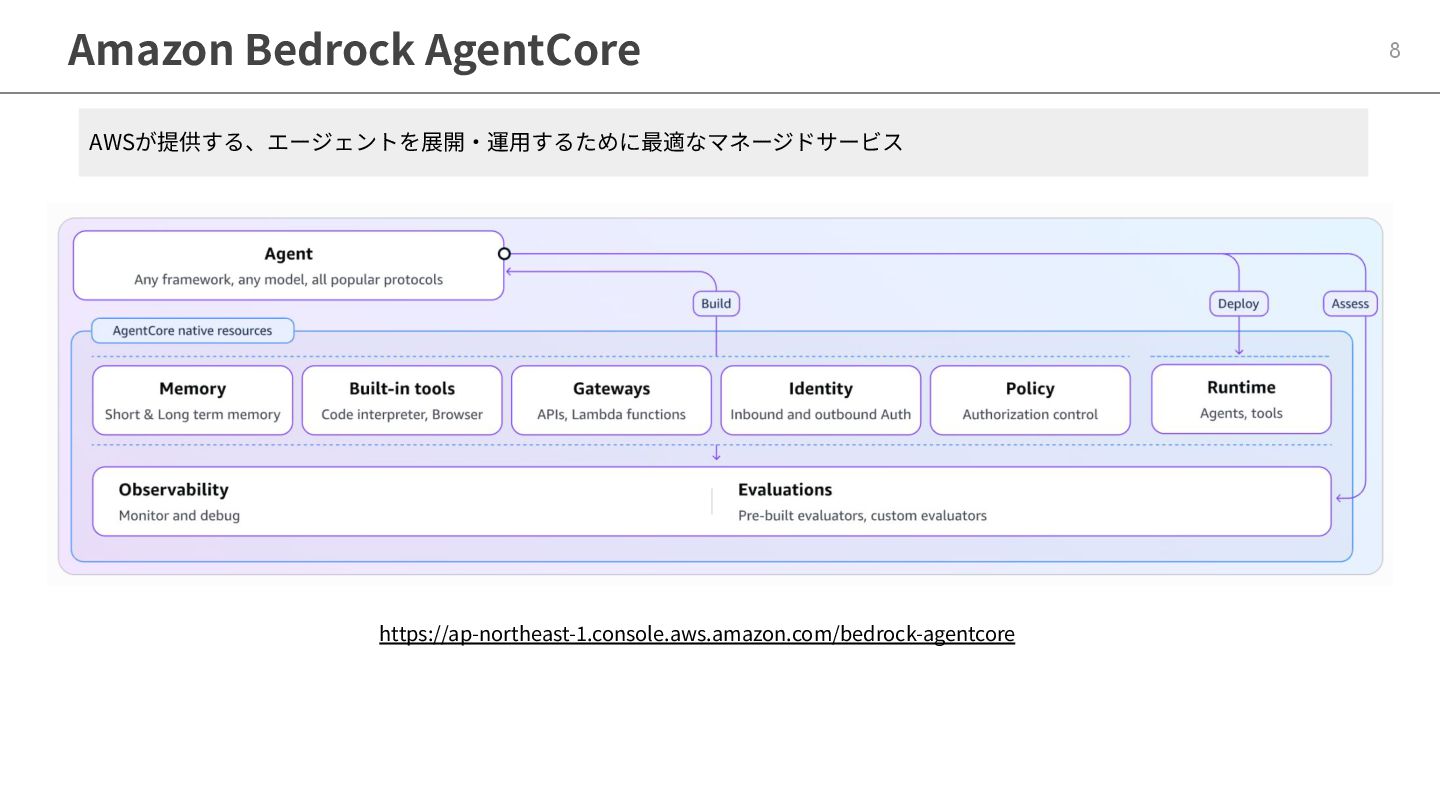Click the slide page number 8
The height and width of the screenshot is (810, 1440).
coord(1395,50)
